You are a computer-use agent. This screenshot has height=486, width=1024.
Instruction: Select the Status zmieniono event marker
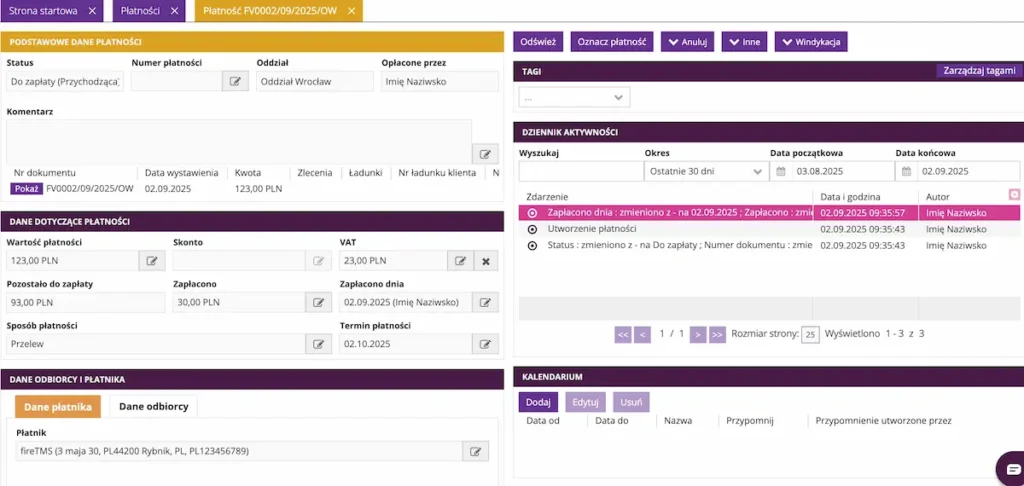[532, 246]
